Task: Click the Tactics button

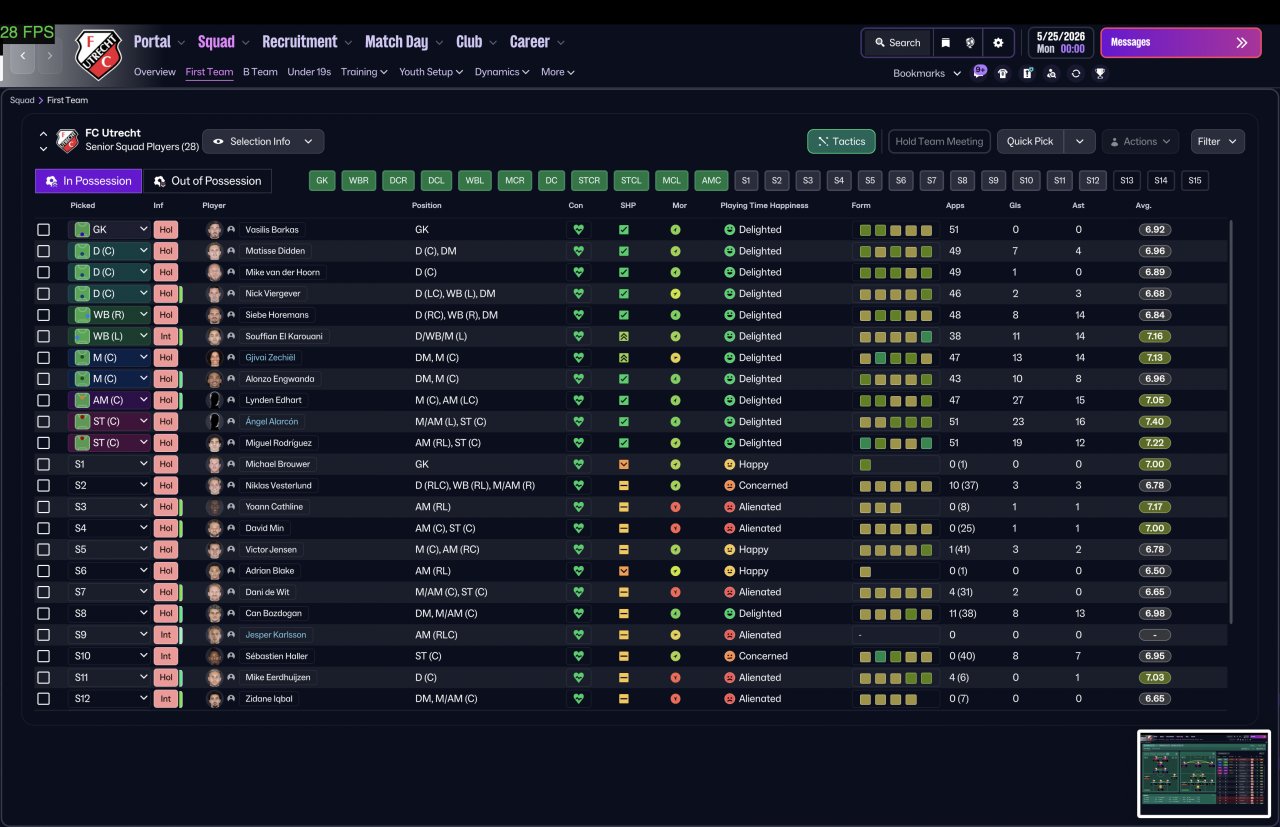Action: click(x=841, y=141)
